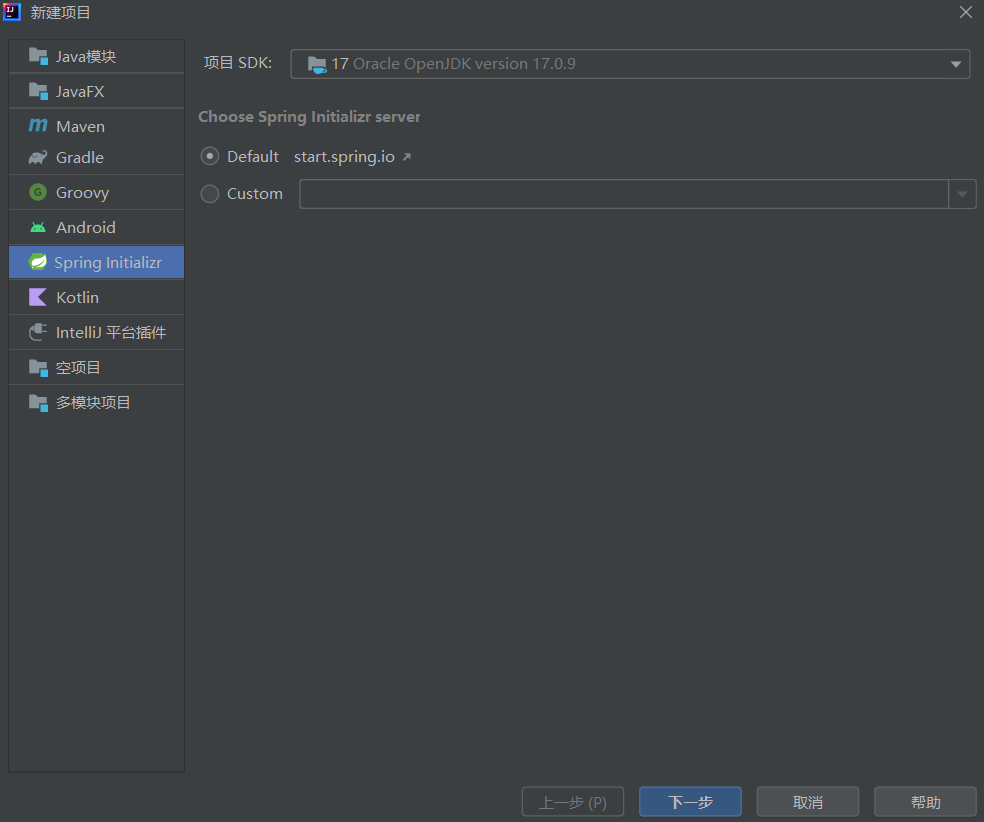Screen dimensions: 984x822
Task: Select the Default server radio button
Action: (210, 156)
